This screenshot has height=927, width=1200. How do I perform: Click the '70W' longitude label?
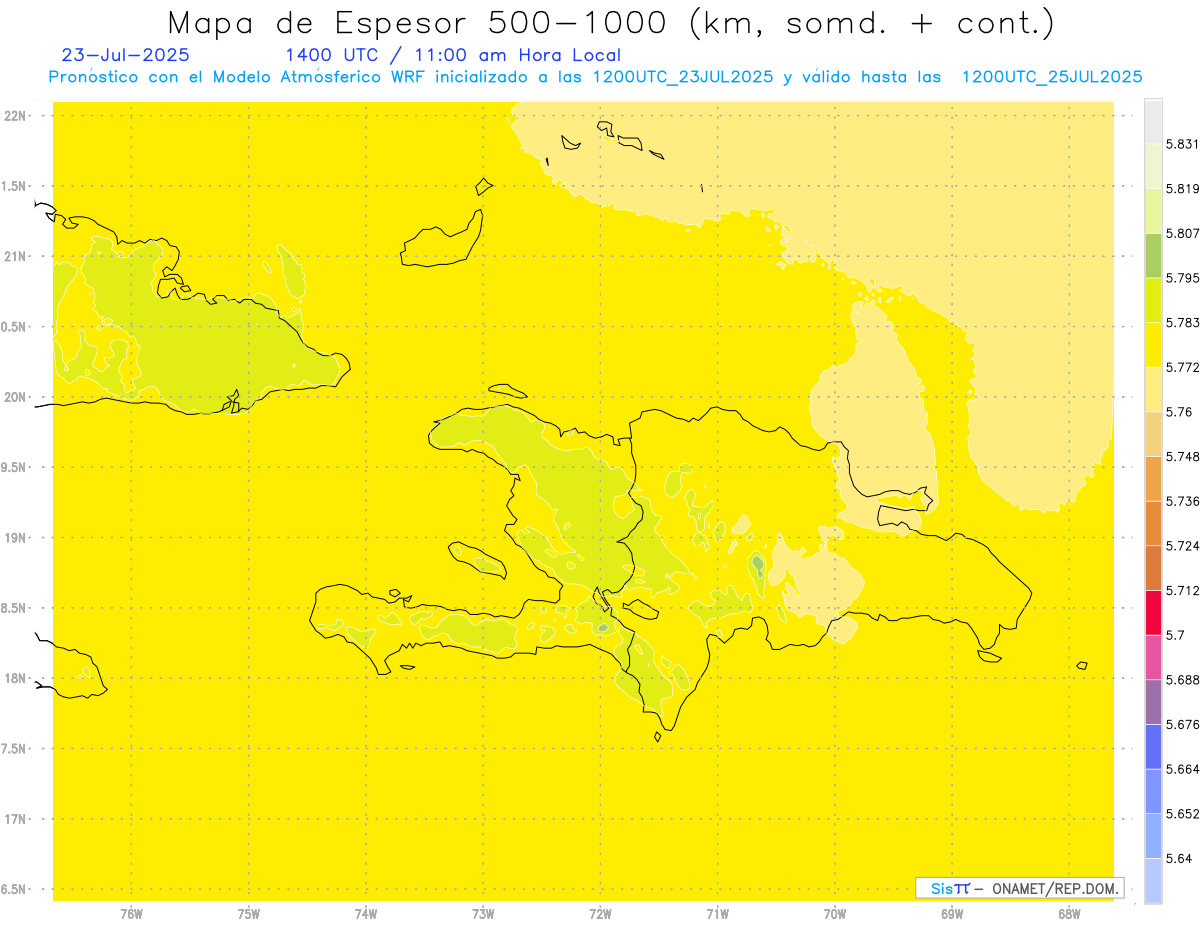pyautogui.click(x=835, y=914)
